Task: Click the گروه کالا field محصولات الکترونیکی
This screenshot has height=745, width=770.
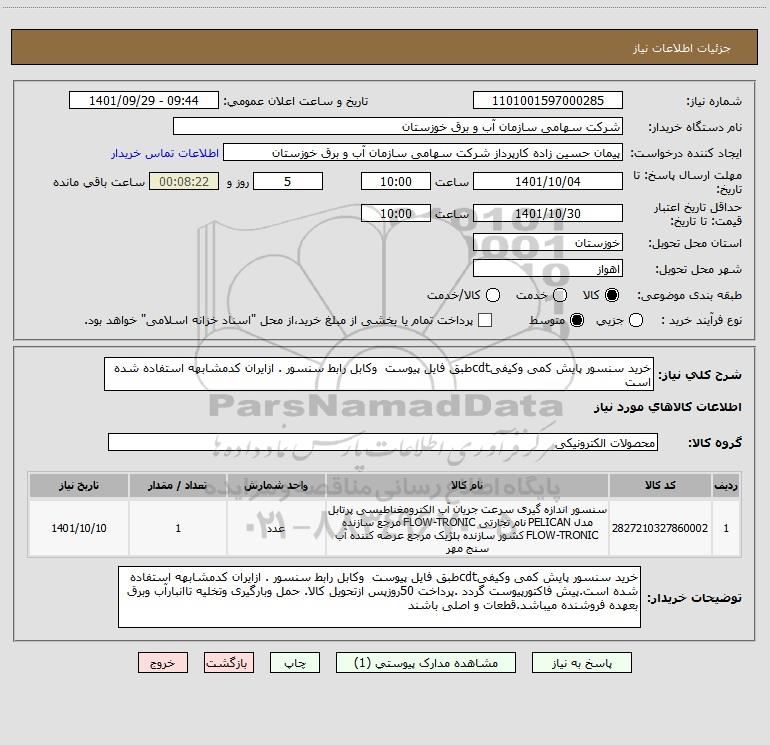Action: pos(383,442)
